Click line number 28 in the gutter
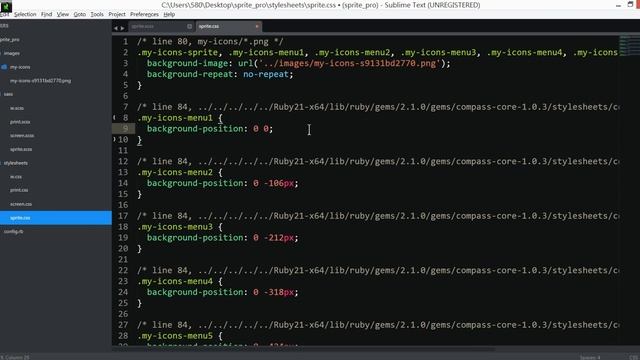Image resolution: width=640 pixels, height=360 pixels. tap(123, 336)
